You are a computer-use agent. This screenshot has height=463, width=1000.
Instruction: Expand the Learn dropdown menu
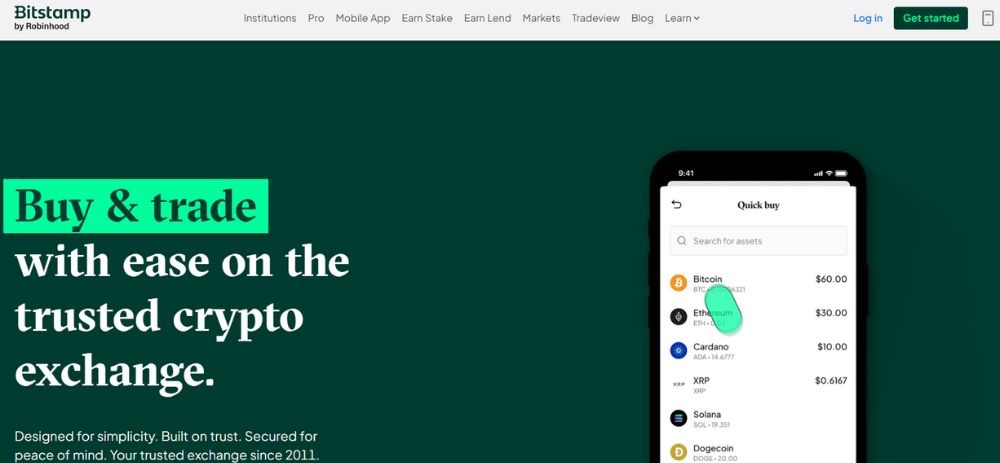[x=682, y=18]
